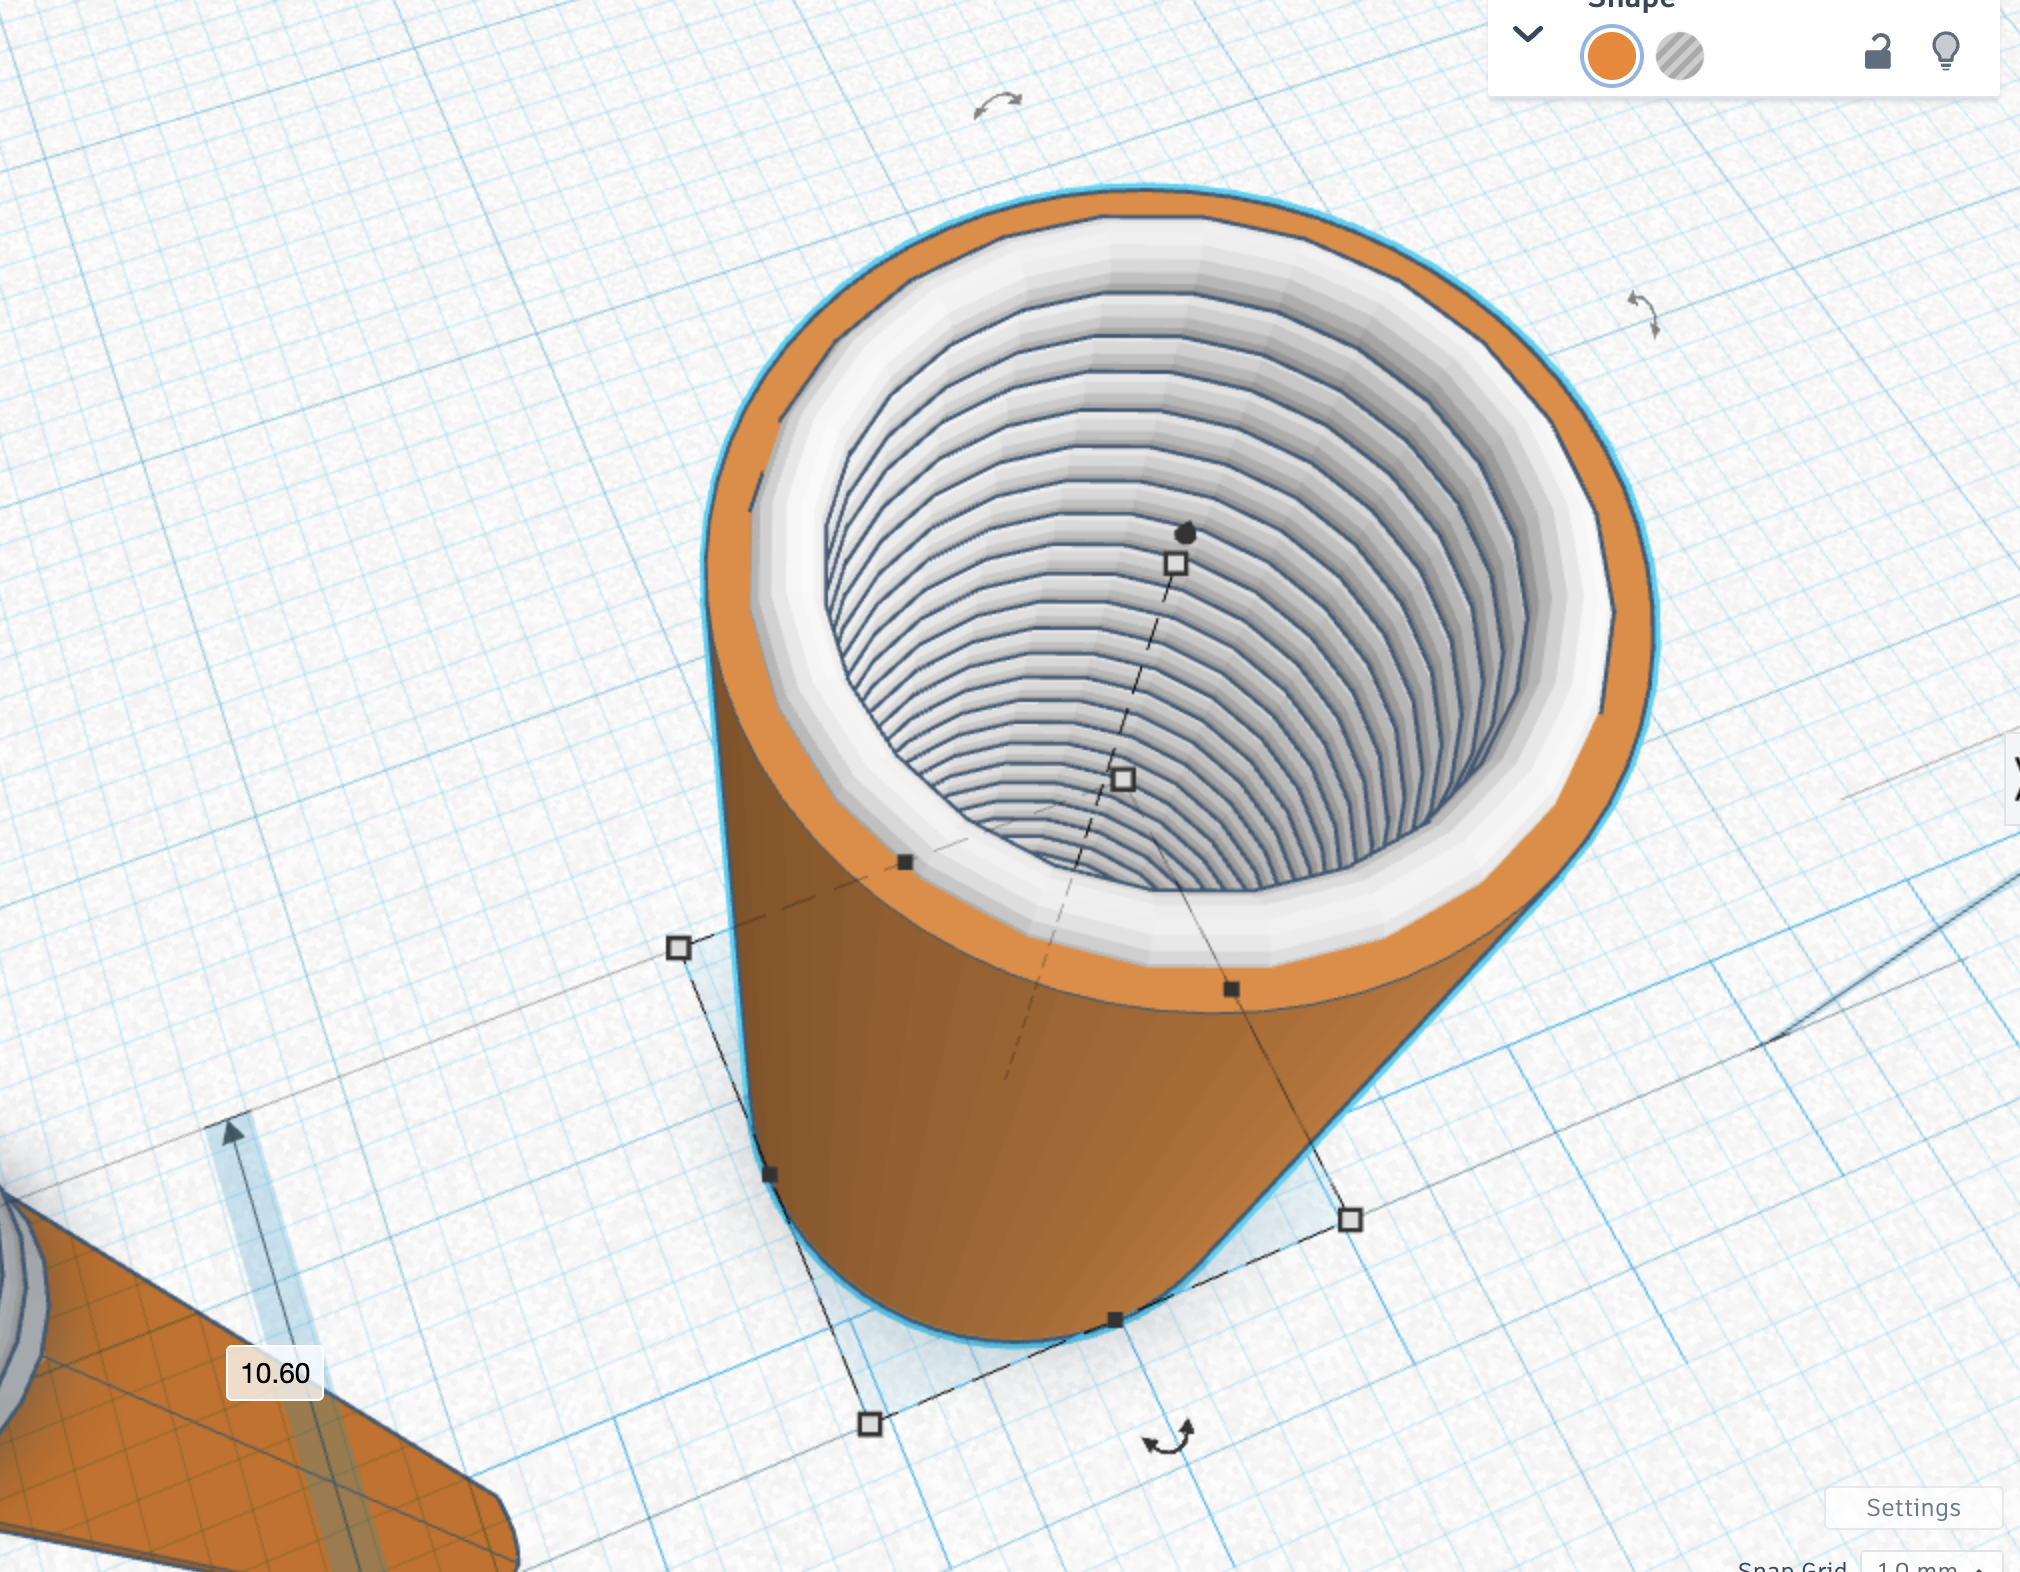This screenshot has height=1572, width=2020.
Task: Collapse the Shape panel with the chevron
Action: point(1527,35)
